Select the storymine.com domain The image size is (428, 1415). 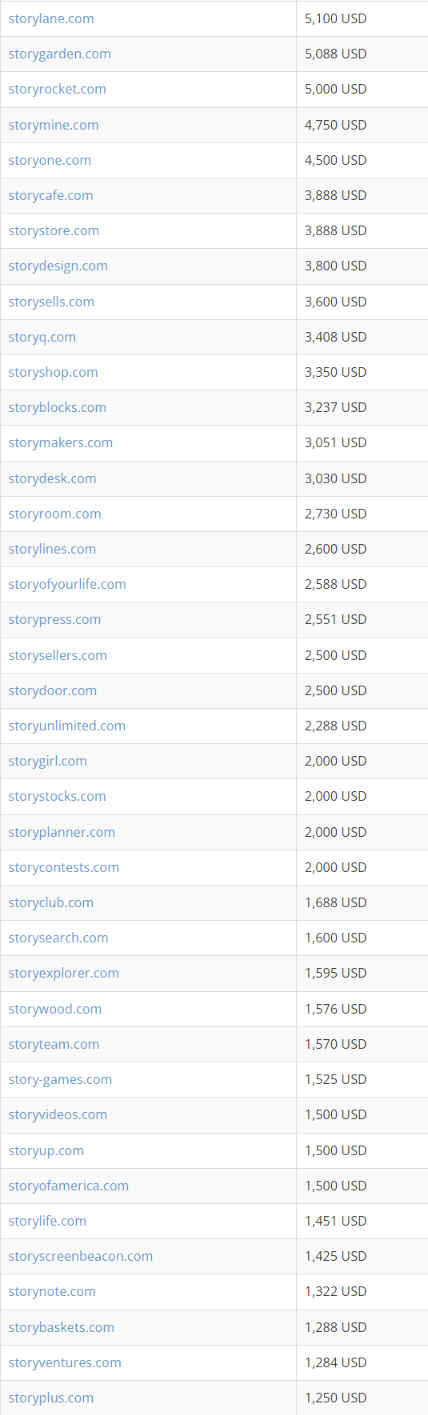(53, 125)
